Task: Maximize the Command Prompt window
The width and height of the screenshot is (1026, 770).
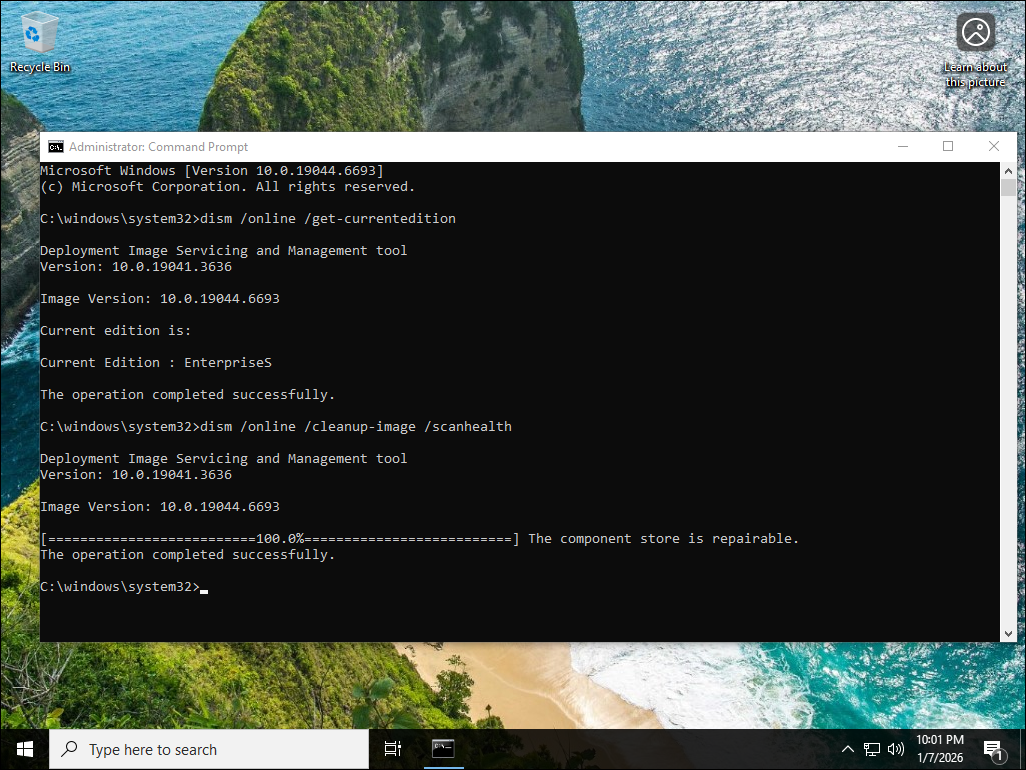Action: point(947,147)
